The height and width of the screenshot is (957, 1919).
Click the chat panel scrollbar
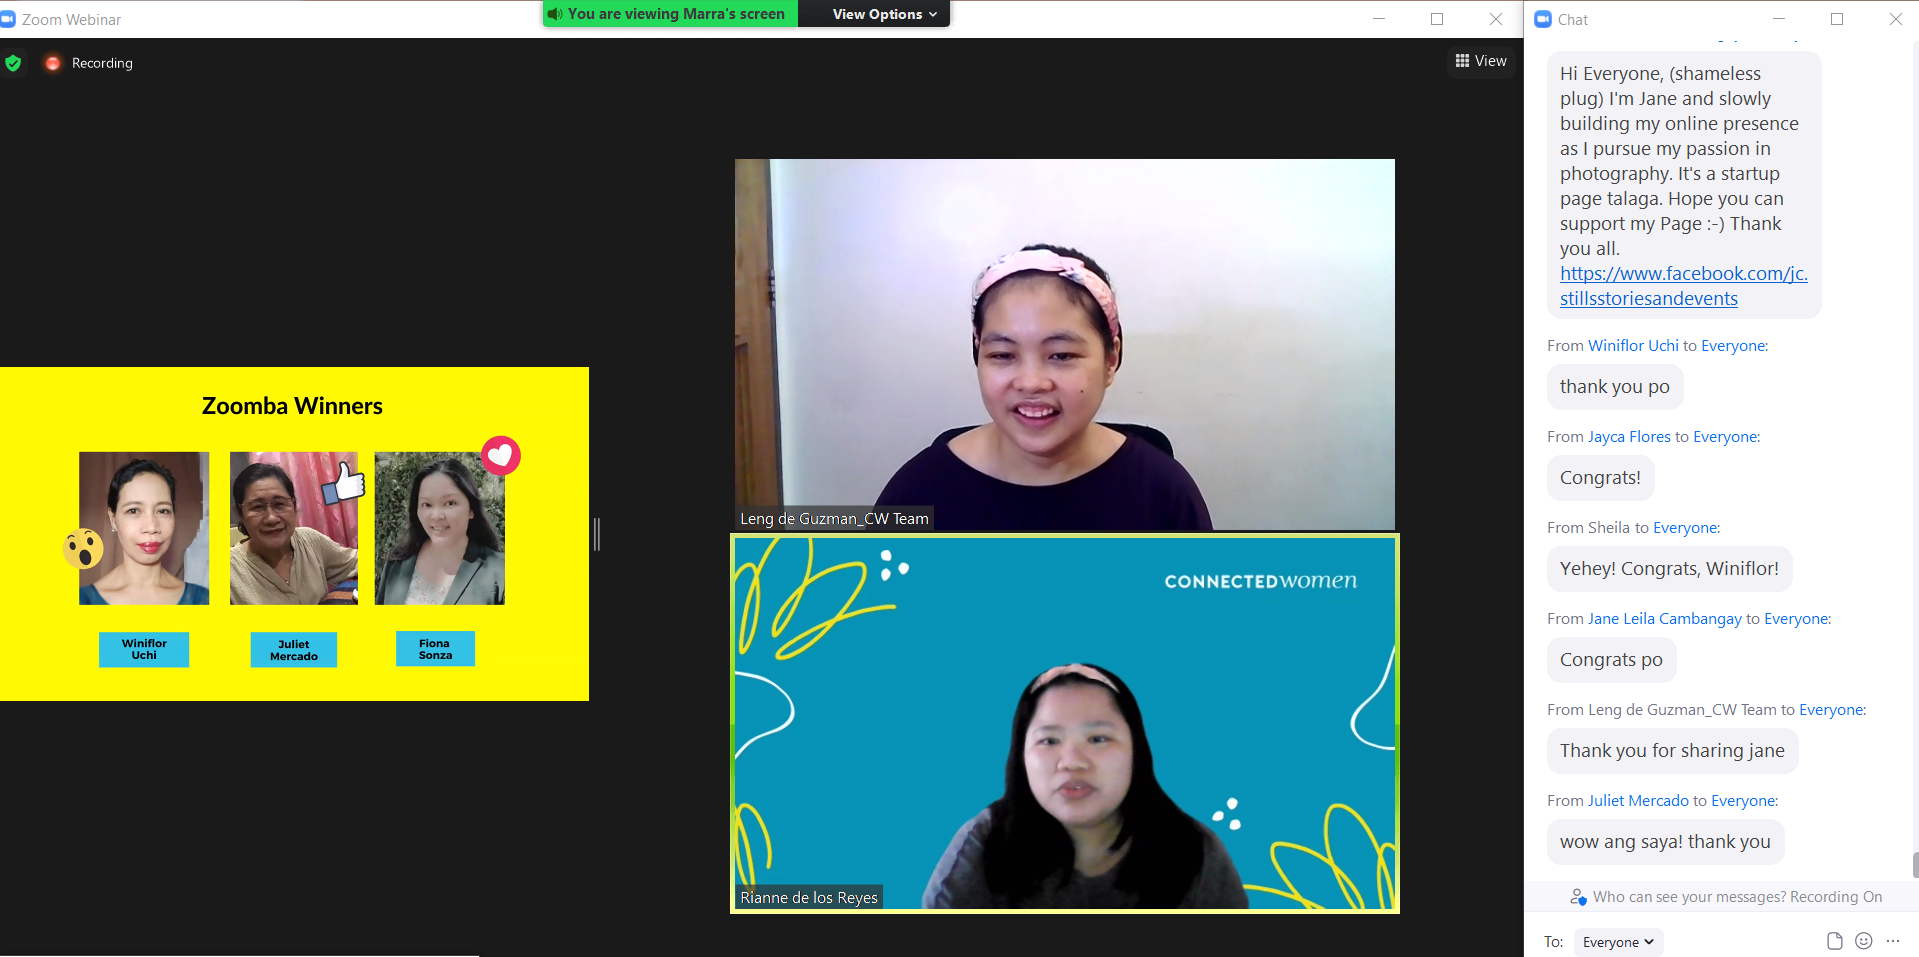[x=1915, y=864]
